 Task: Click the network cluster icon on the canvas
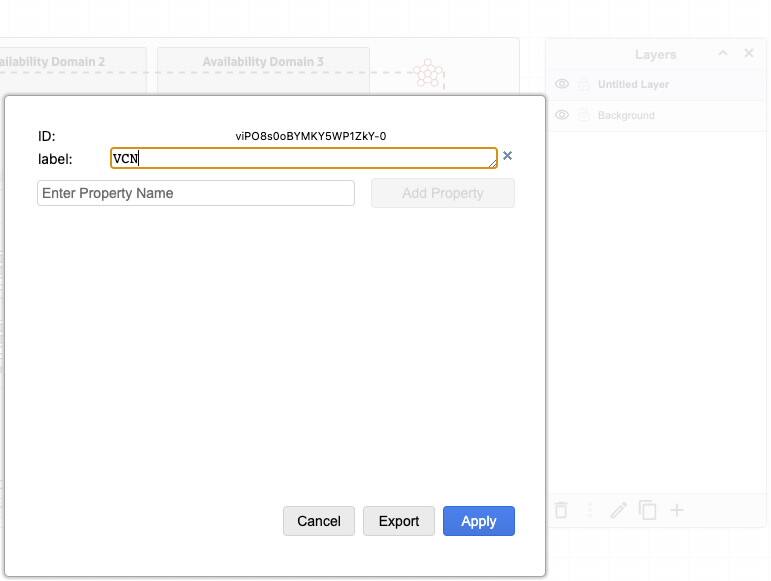pos(429,73)
